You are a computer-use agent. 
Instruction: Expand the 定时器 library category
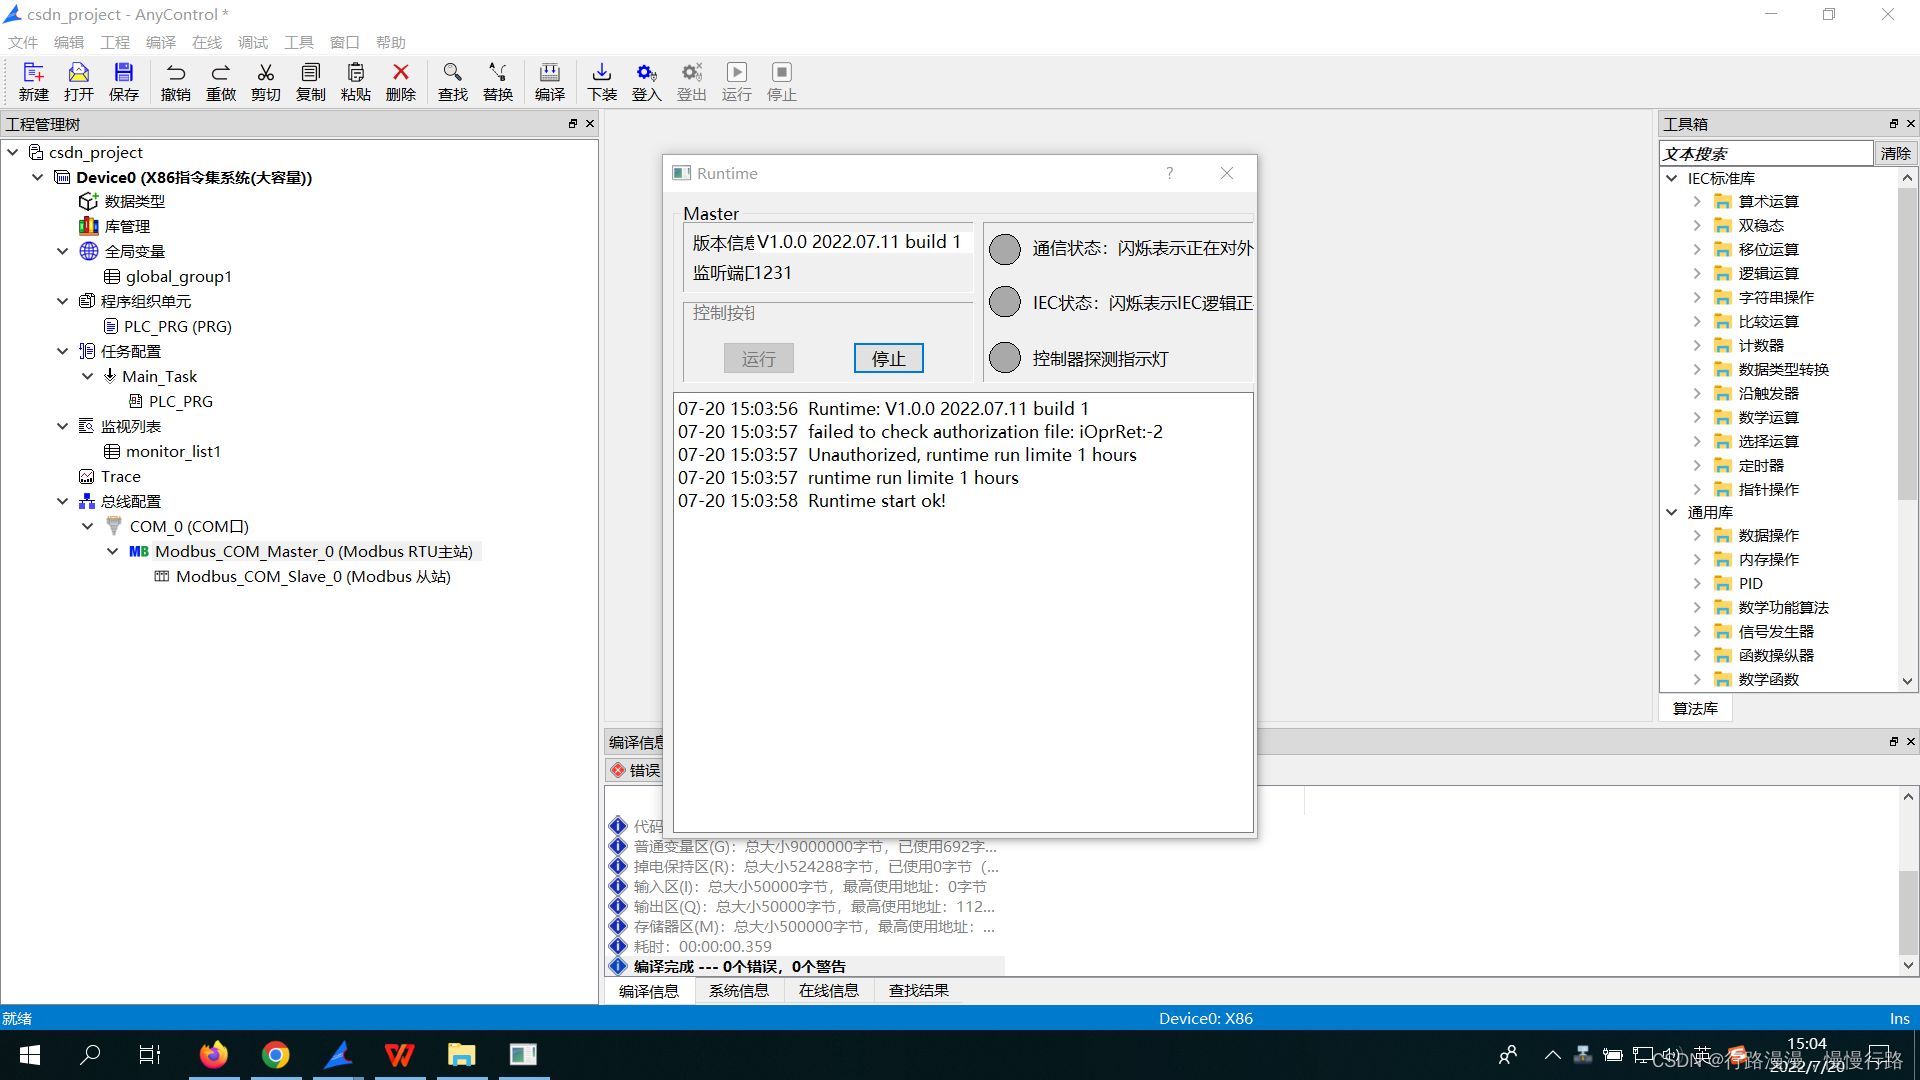pos(1697,465)
